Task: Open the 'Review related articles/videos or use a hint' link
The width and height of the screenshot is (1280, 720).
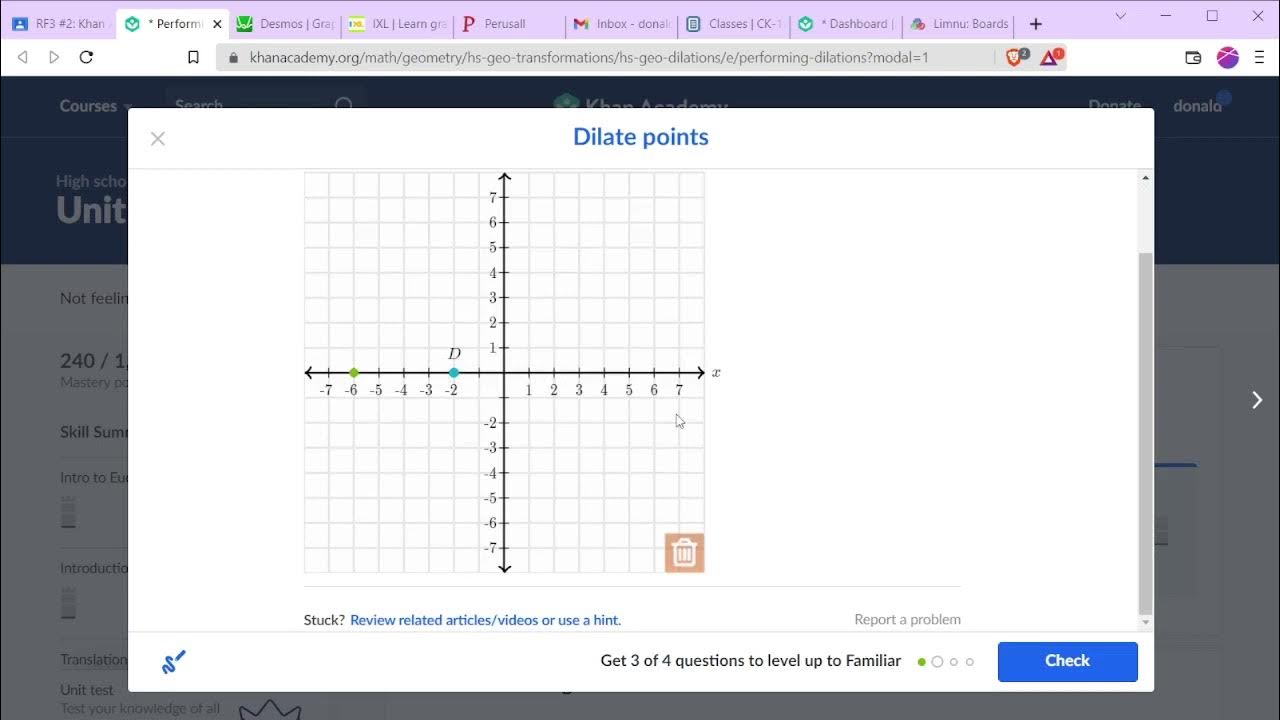Action: tap(485, 620)
